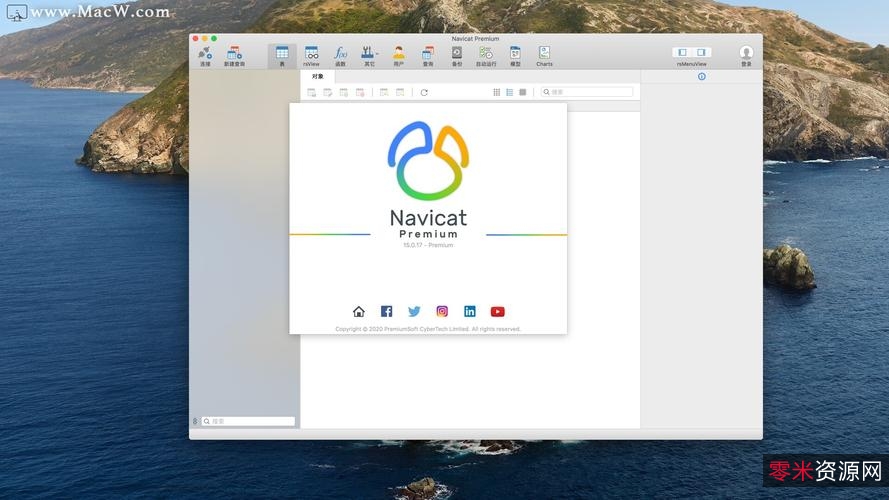
Task: Open the Function f(x) icon
Action: (x=340, y=53)
